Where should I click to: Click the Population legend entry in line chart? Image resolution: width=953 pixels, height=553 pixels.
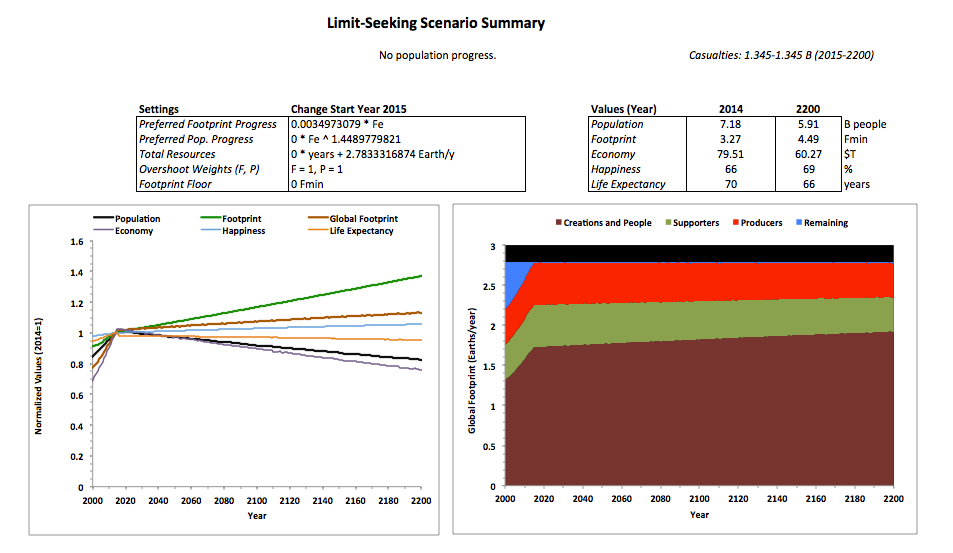(137, 218)
